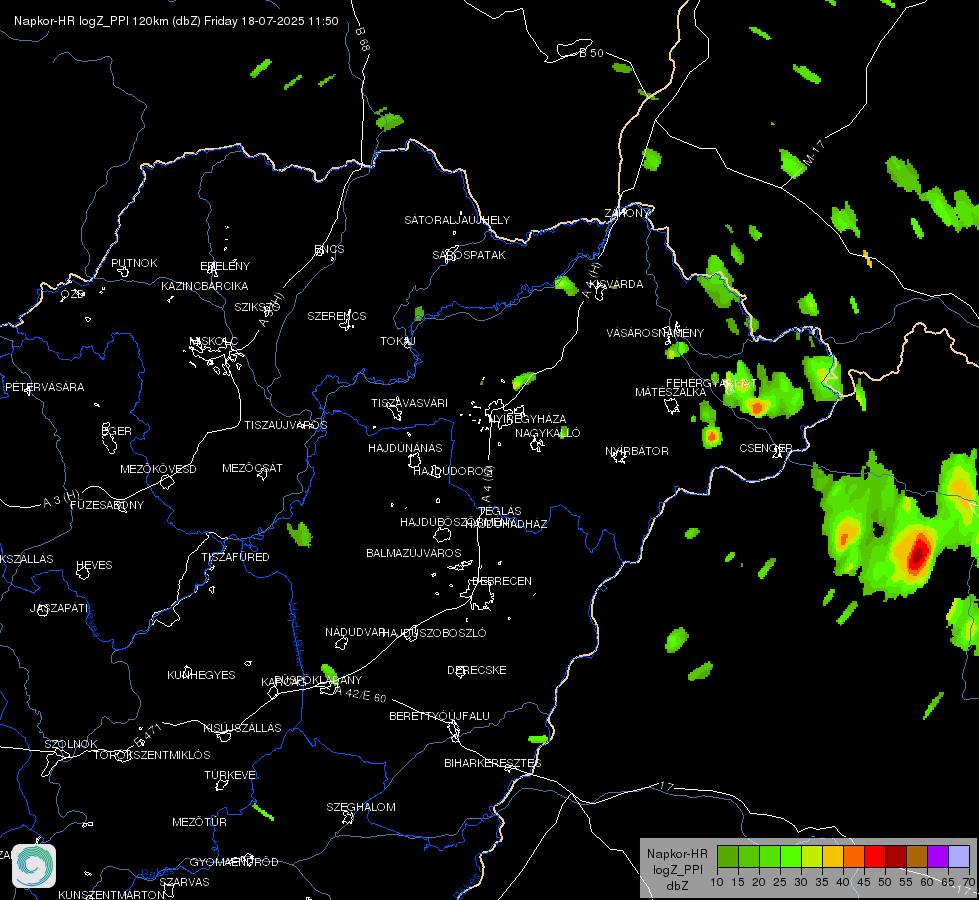
Task: Click the BALMAZUJVAROS town label
Action: pyautogui.click(x=414, y=553)
